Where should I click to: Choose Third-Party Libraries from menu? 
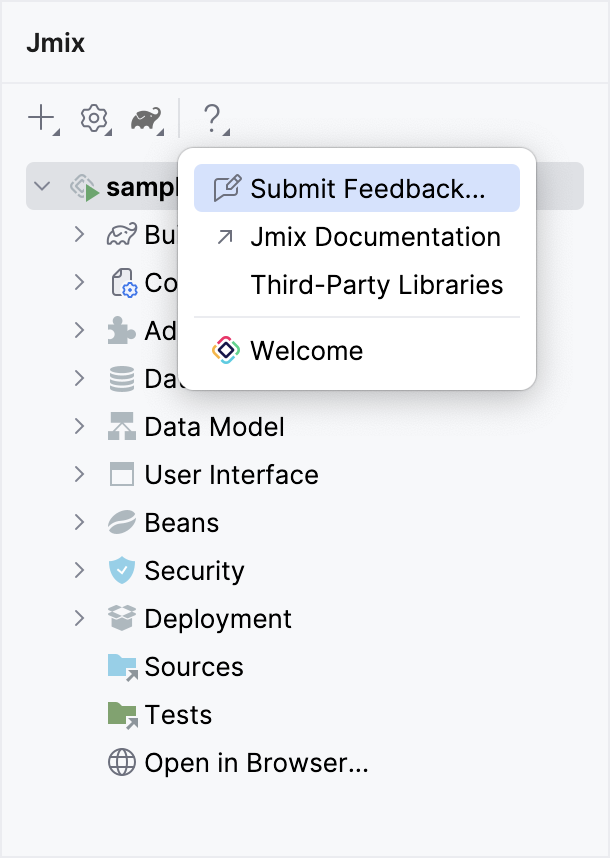pos(377,285)
